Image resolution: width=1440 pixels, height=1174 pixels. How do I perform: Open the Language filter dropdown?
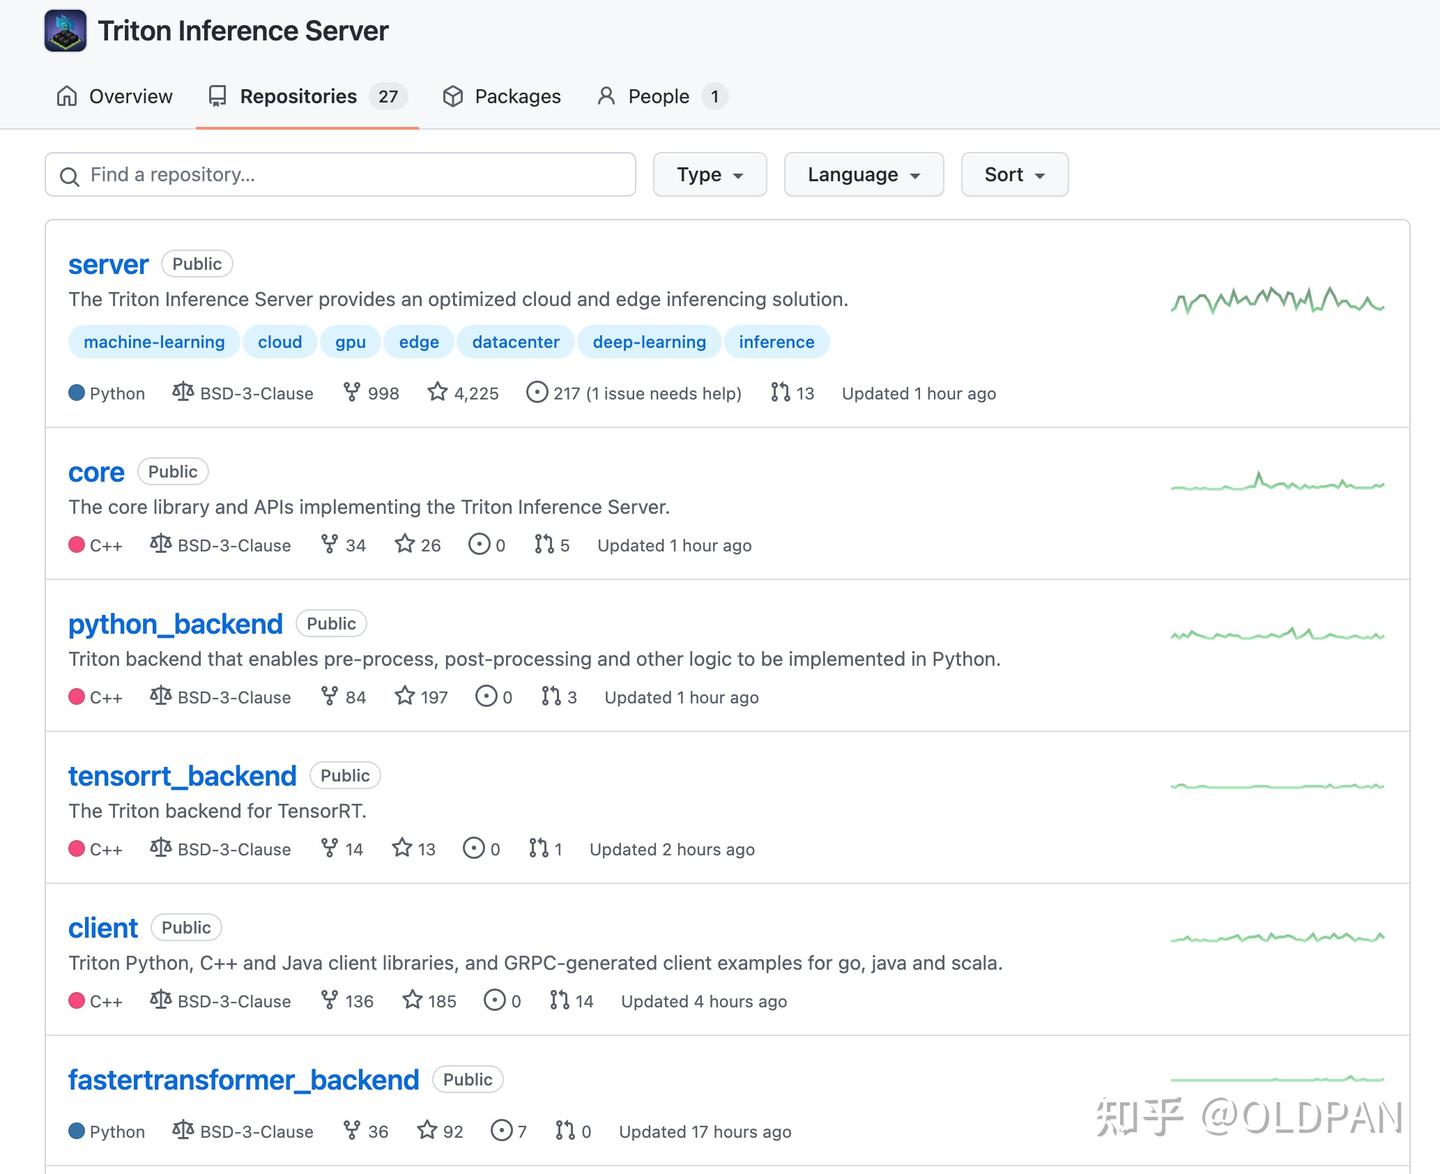coord(862,174)
